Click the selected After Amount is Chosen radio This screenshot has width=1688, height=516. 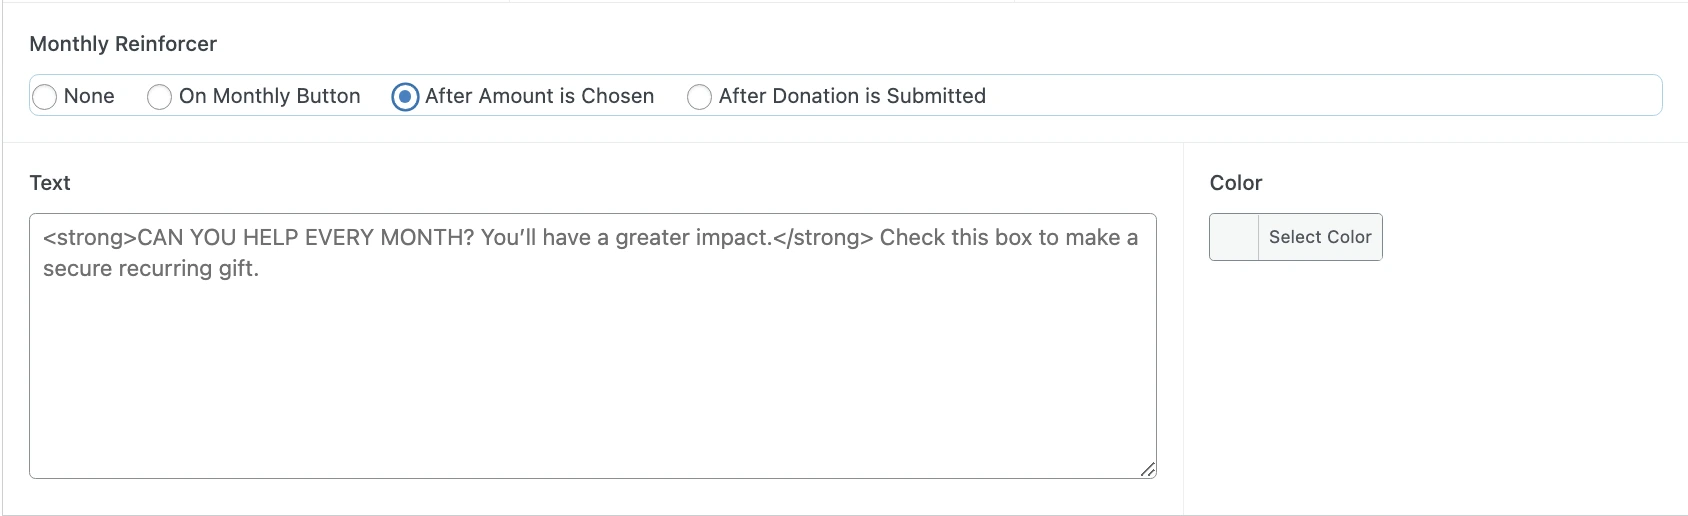click(405, 97)
